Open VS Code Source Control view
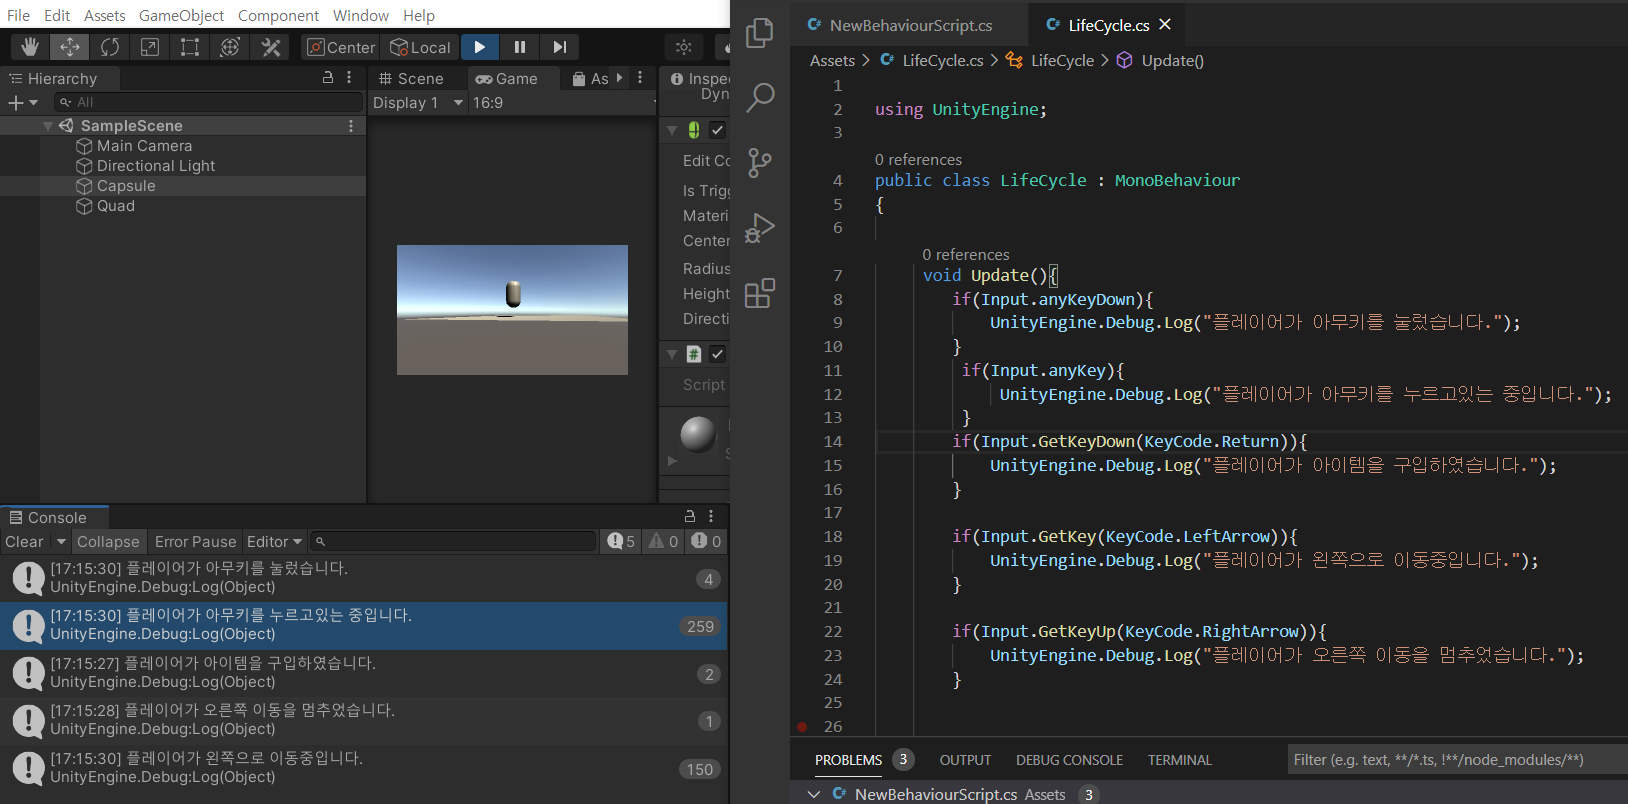Screen dimensions: 1628x804 pos(760,162)
